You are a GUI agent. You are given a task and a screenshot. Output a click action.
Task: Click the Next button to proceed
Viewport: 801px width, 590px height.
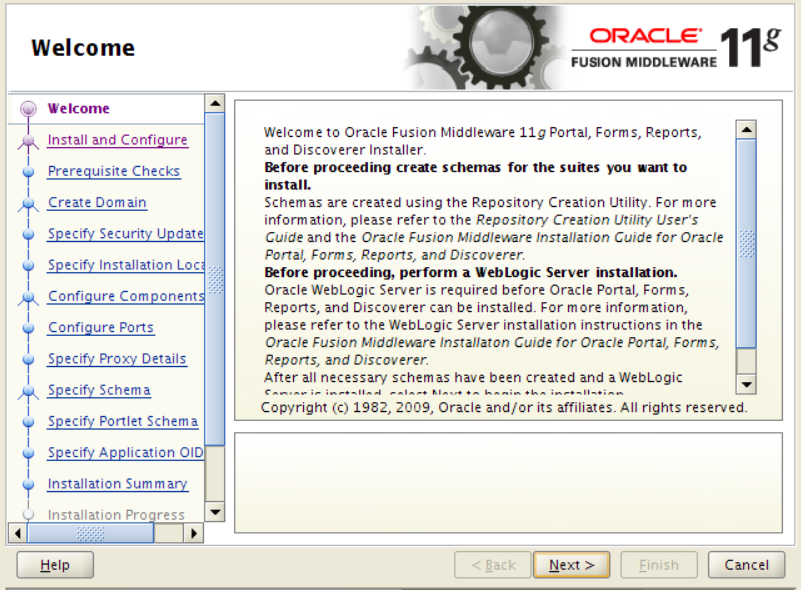[570, 564]
